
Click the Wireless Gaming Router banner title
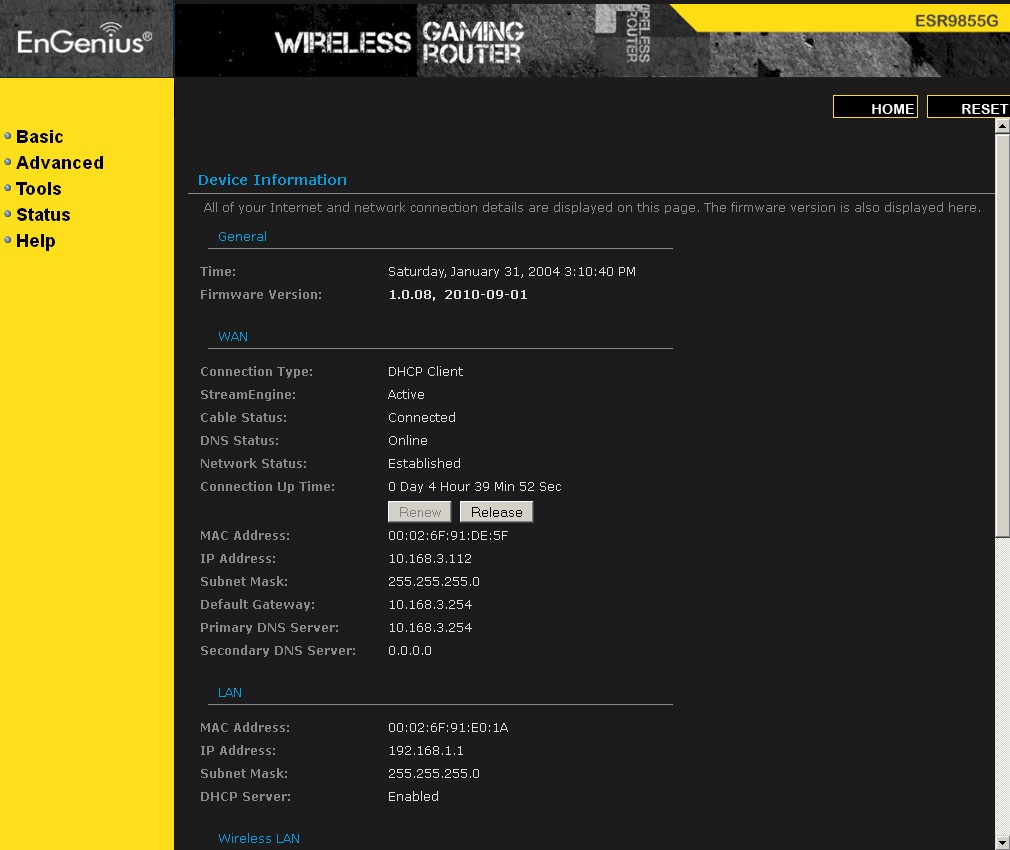(x=399, y=42)
